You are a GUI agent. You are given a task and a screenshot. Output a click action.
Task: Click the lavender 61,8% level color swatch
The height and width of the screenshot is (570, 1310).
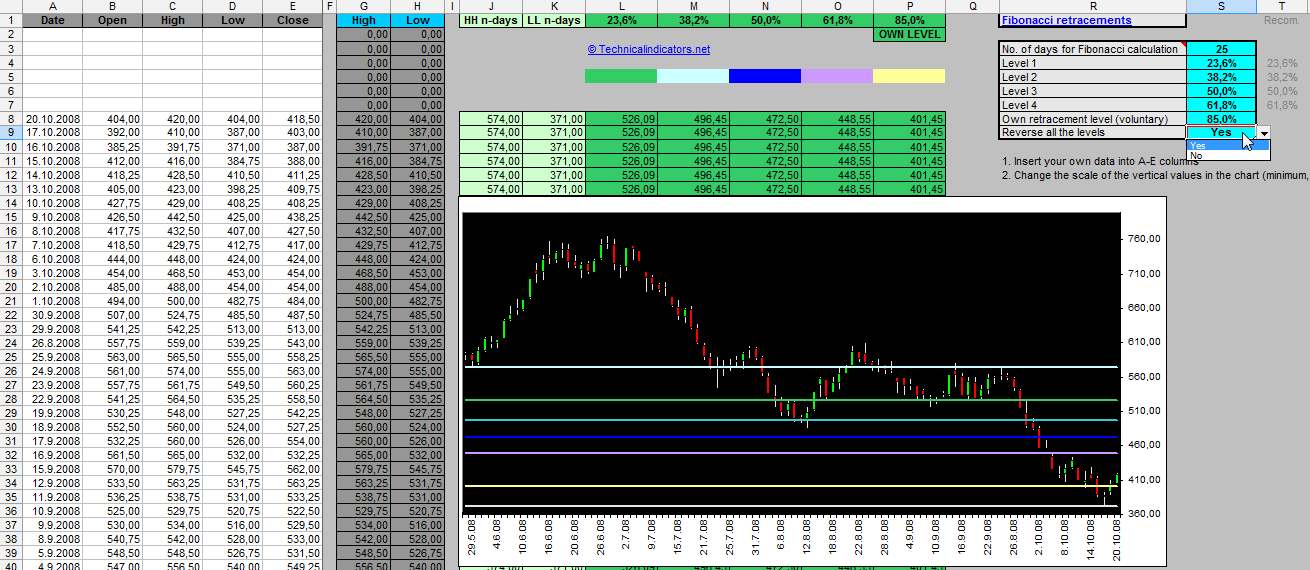coord(837,76)
